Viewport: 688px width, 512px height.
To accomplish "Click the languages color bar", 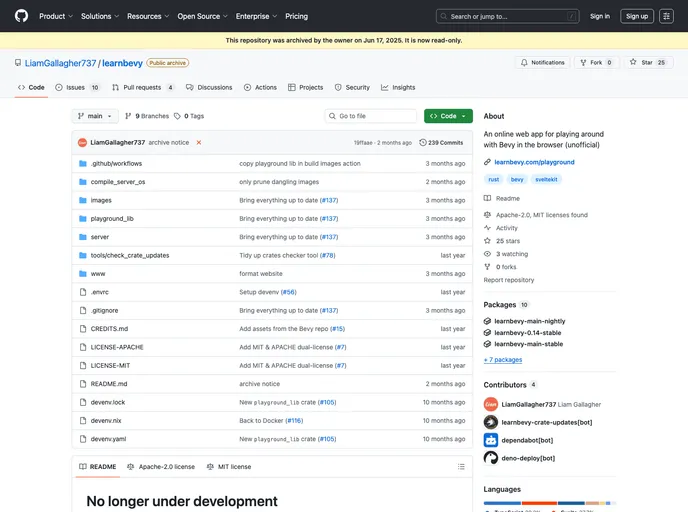I will point(549,503).
